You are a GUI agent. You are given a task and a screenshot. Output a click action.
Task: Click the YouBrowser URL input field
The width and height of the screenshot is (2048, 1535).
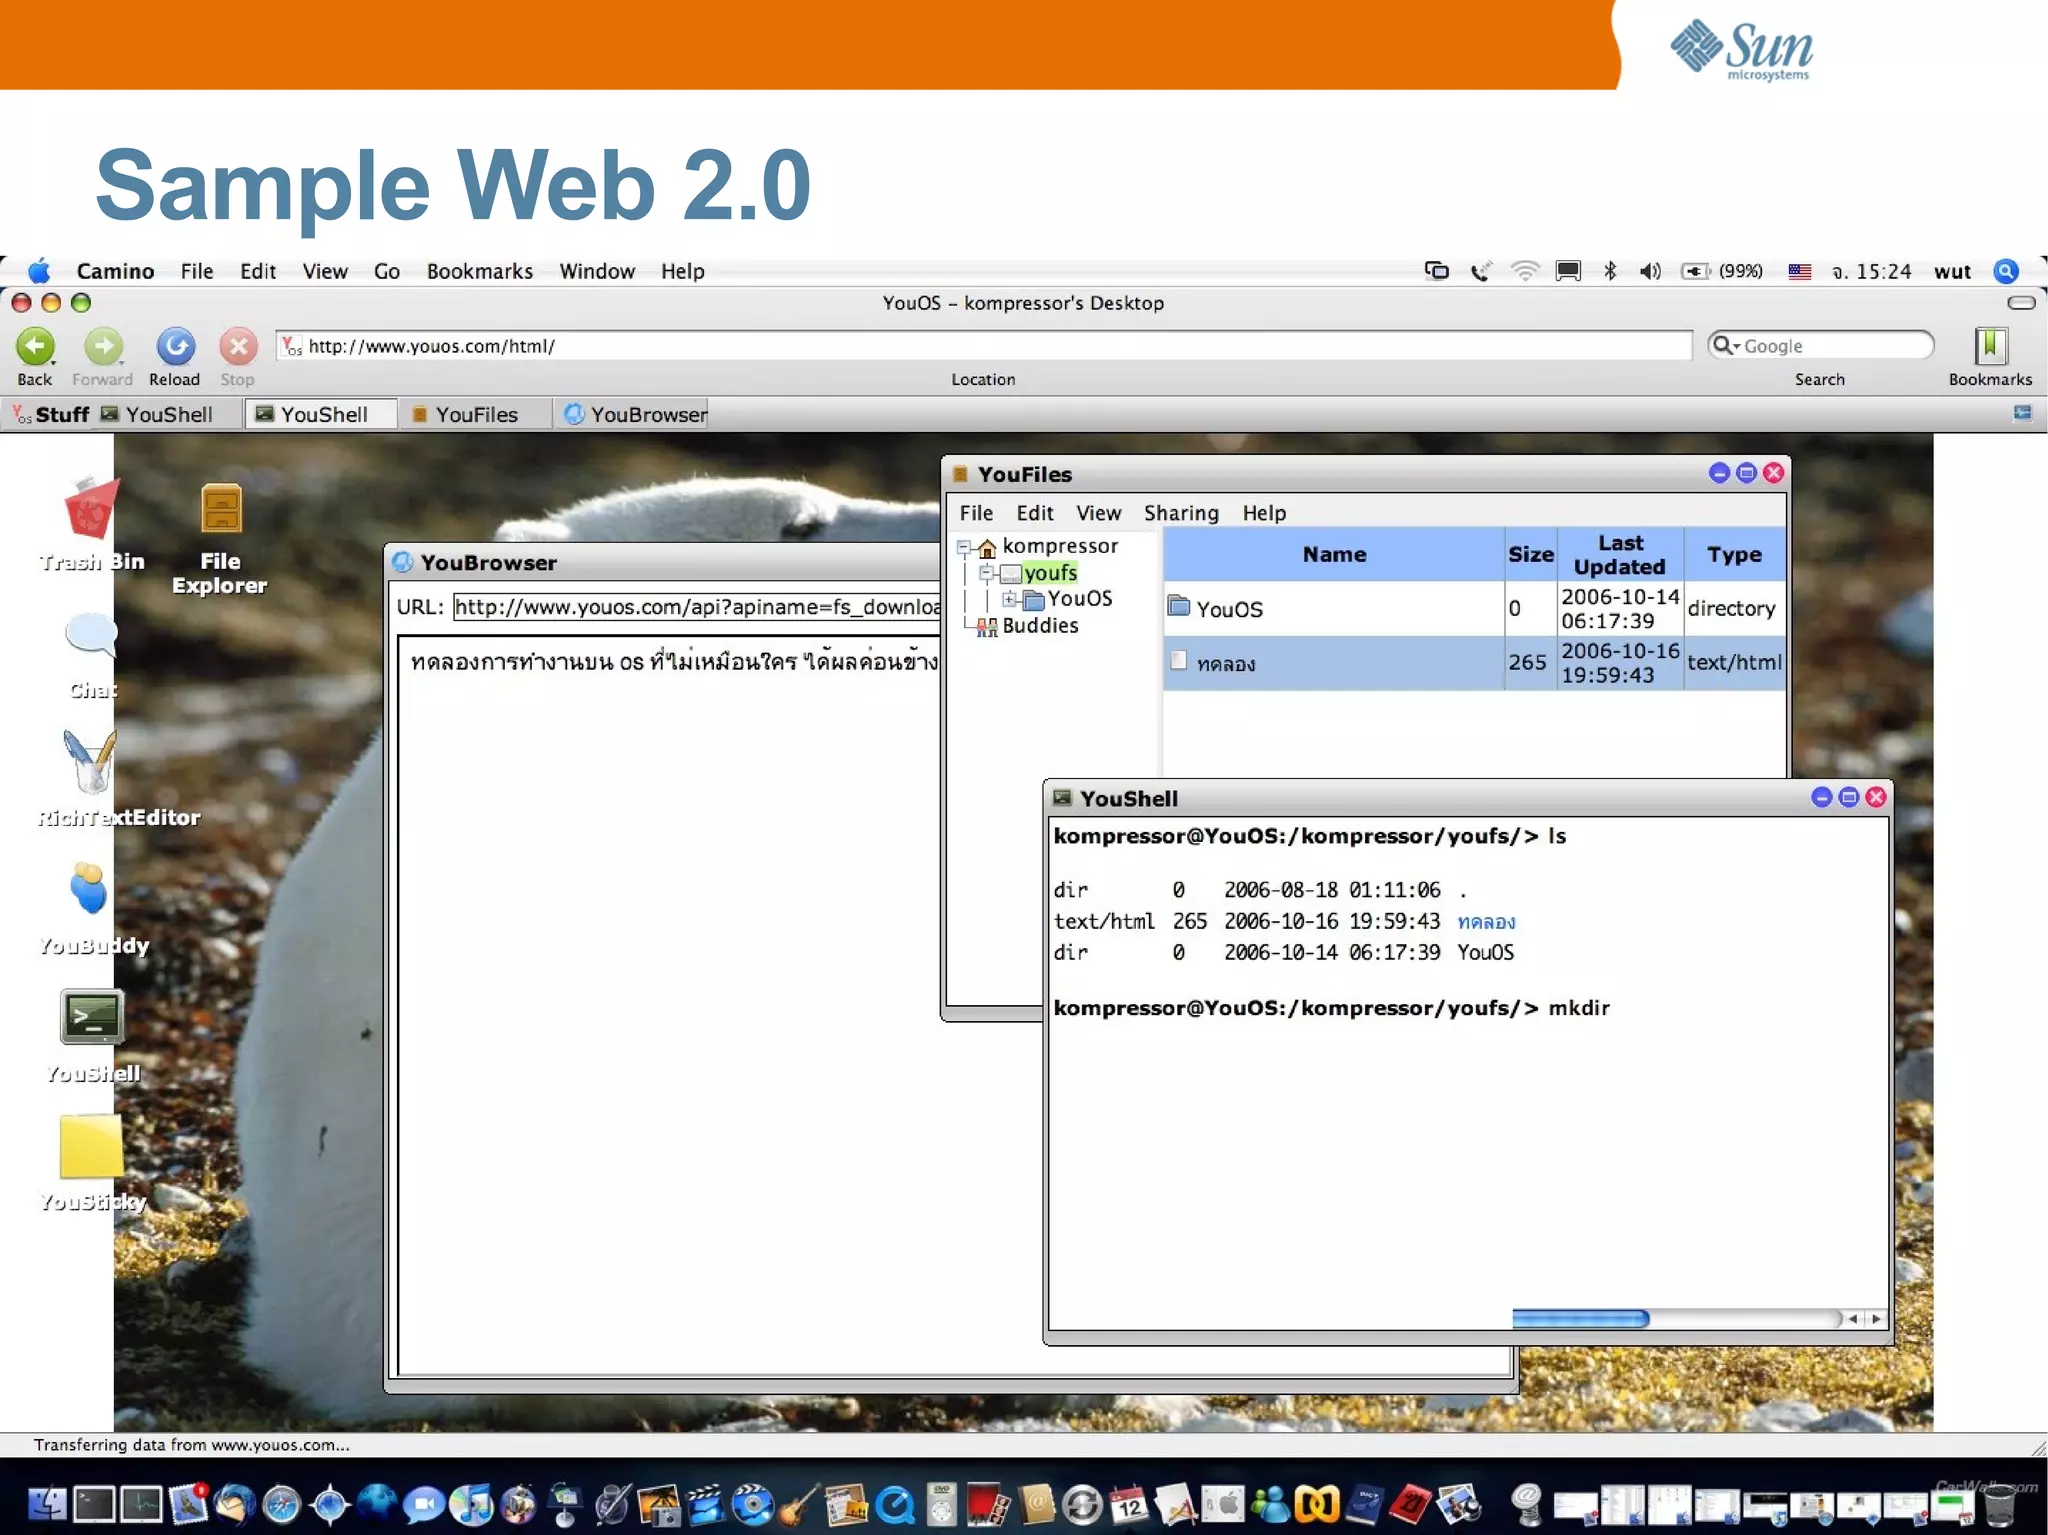click(x=697, y=607)
